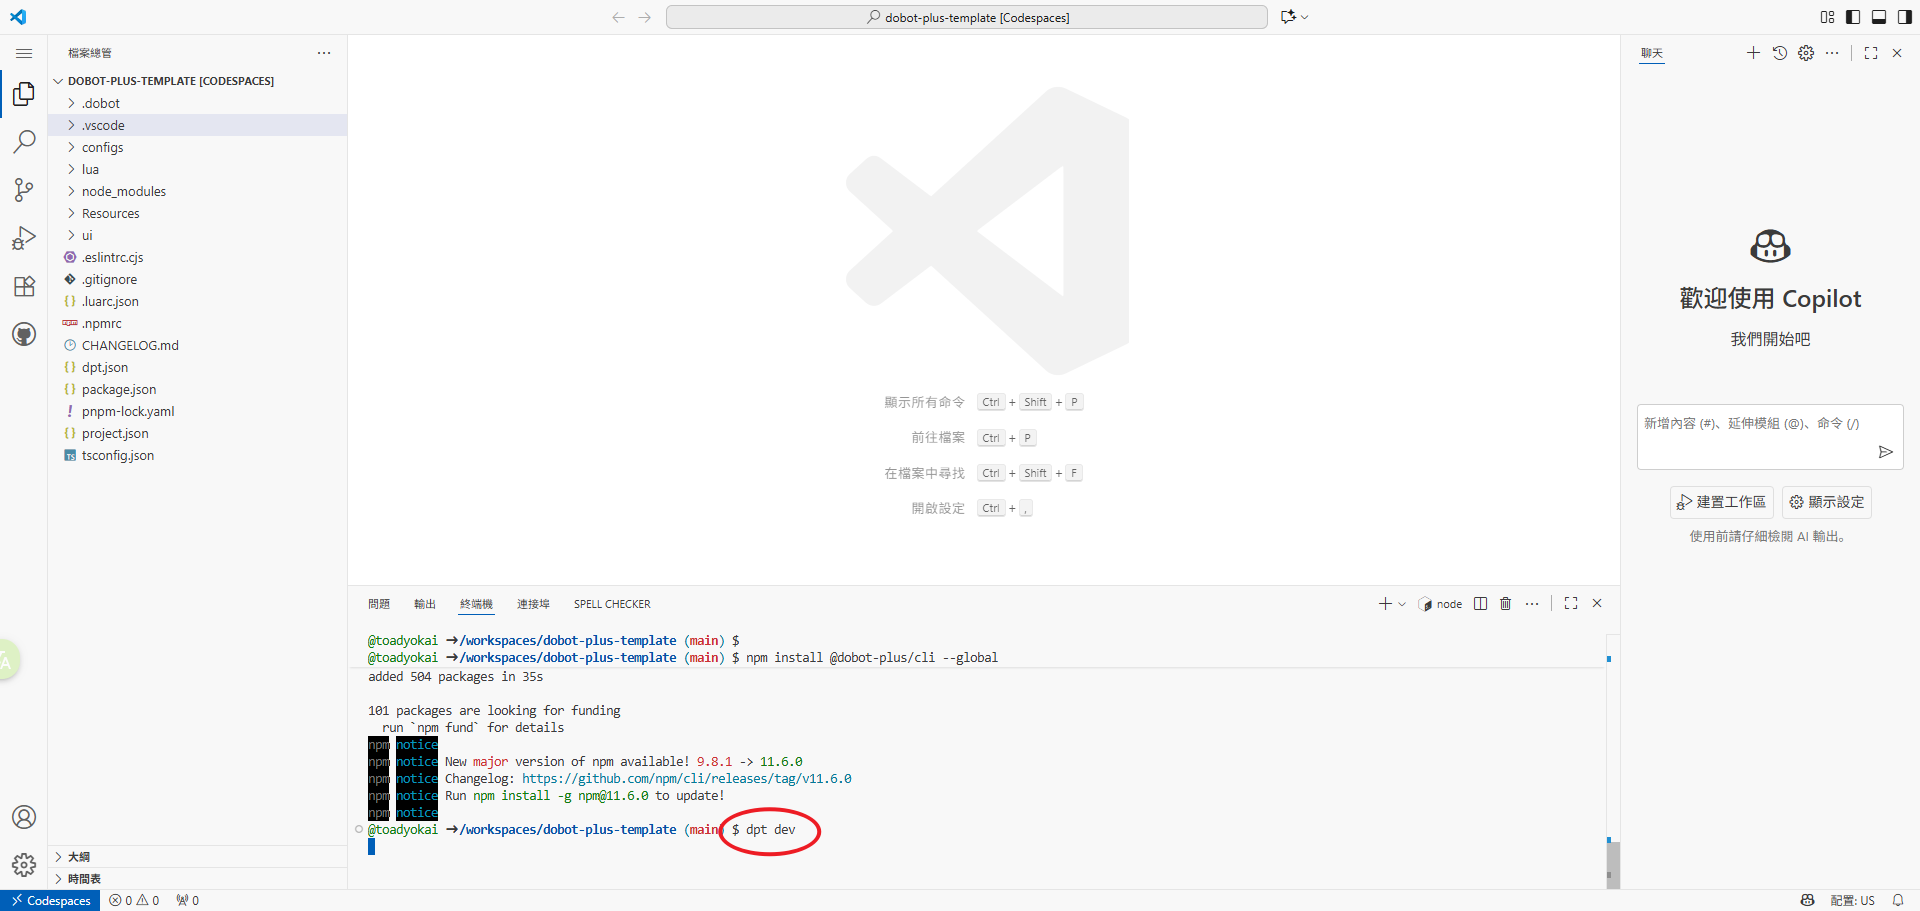Image resolution: width=1920 pixels, height=911 pixels.
Task: Click the Accounts icon in activity bar
Action: (x=24, y=817)
